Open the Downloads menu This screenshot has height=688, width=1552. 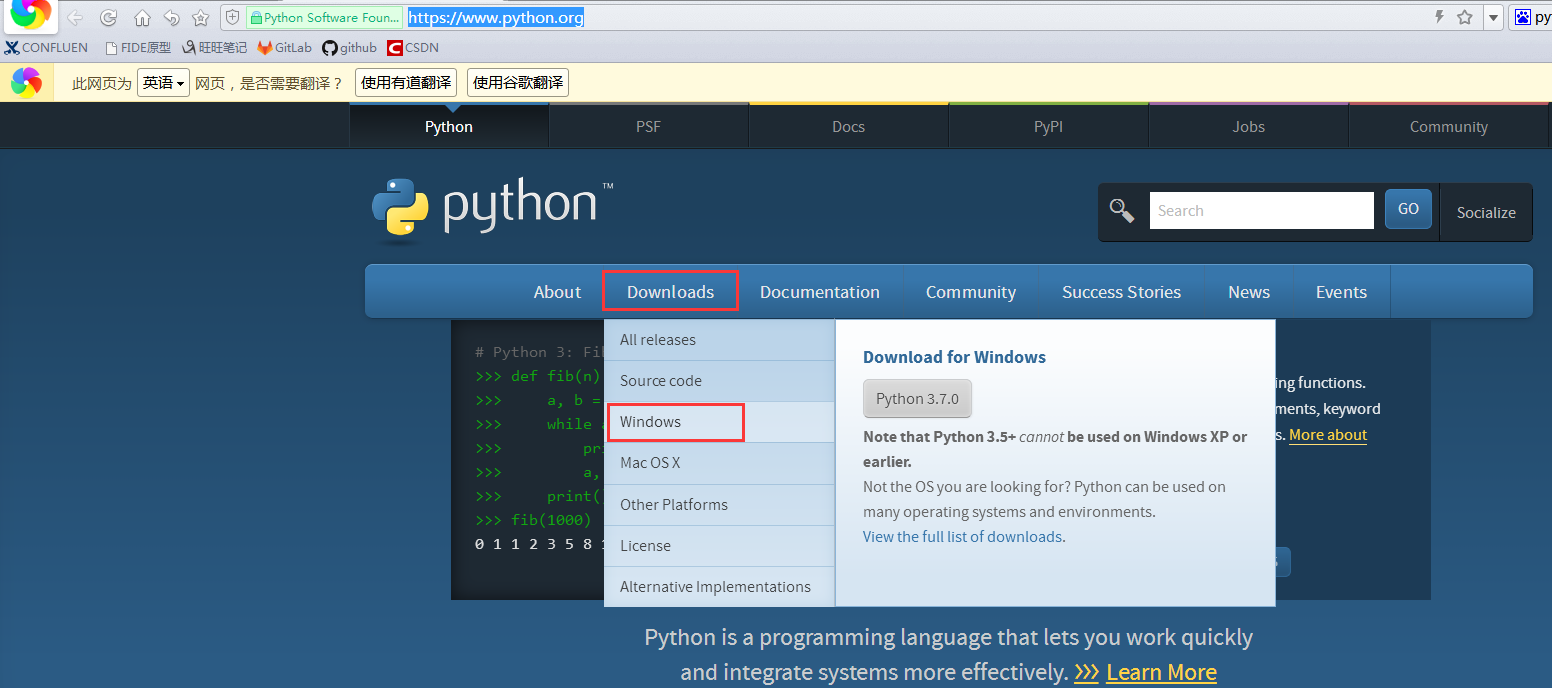click(x=670, y=292)
